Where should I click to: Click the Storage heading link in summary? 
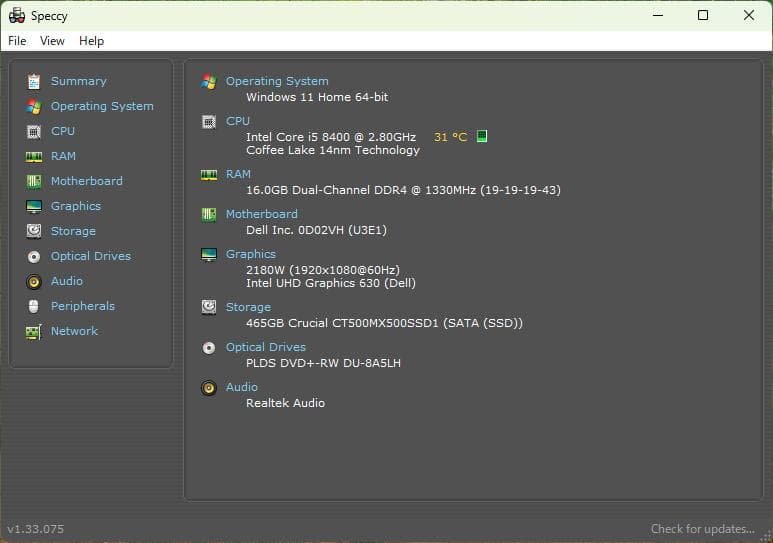click(248, 307)
